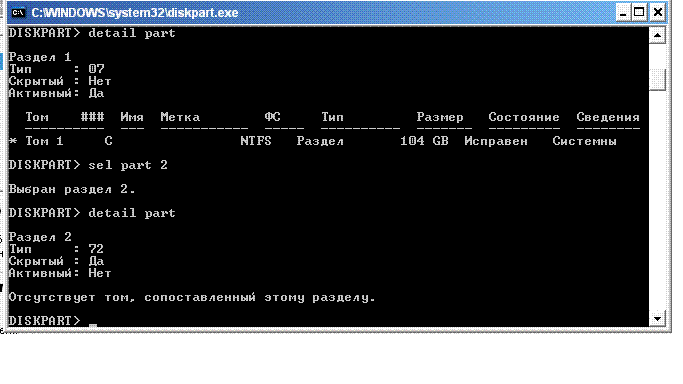Click the 'NTFS' file system value
This screenshot has height=384, width=683.
(x=256, y=141)
